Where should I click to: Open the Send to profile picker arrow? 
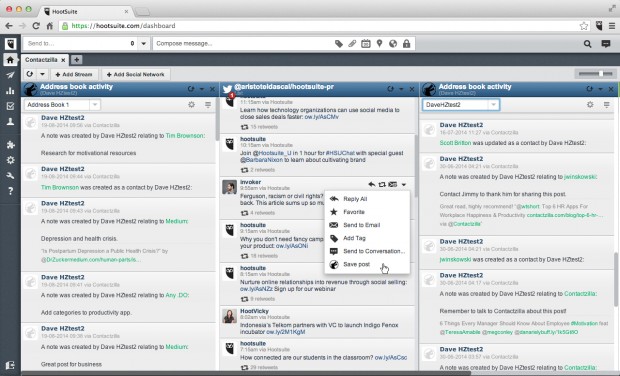coord(144,43)
